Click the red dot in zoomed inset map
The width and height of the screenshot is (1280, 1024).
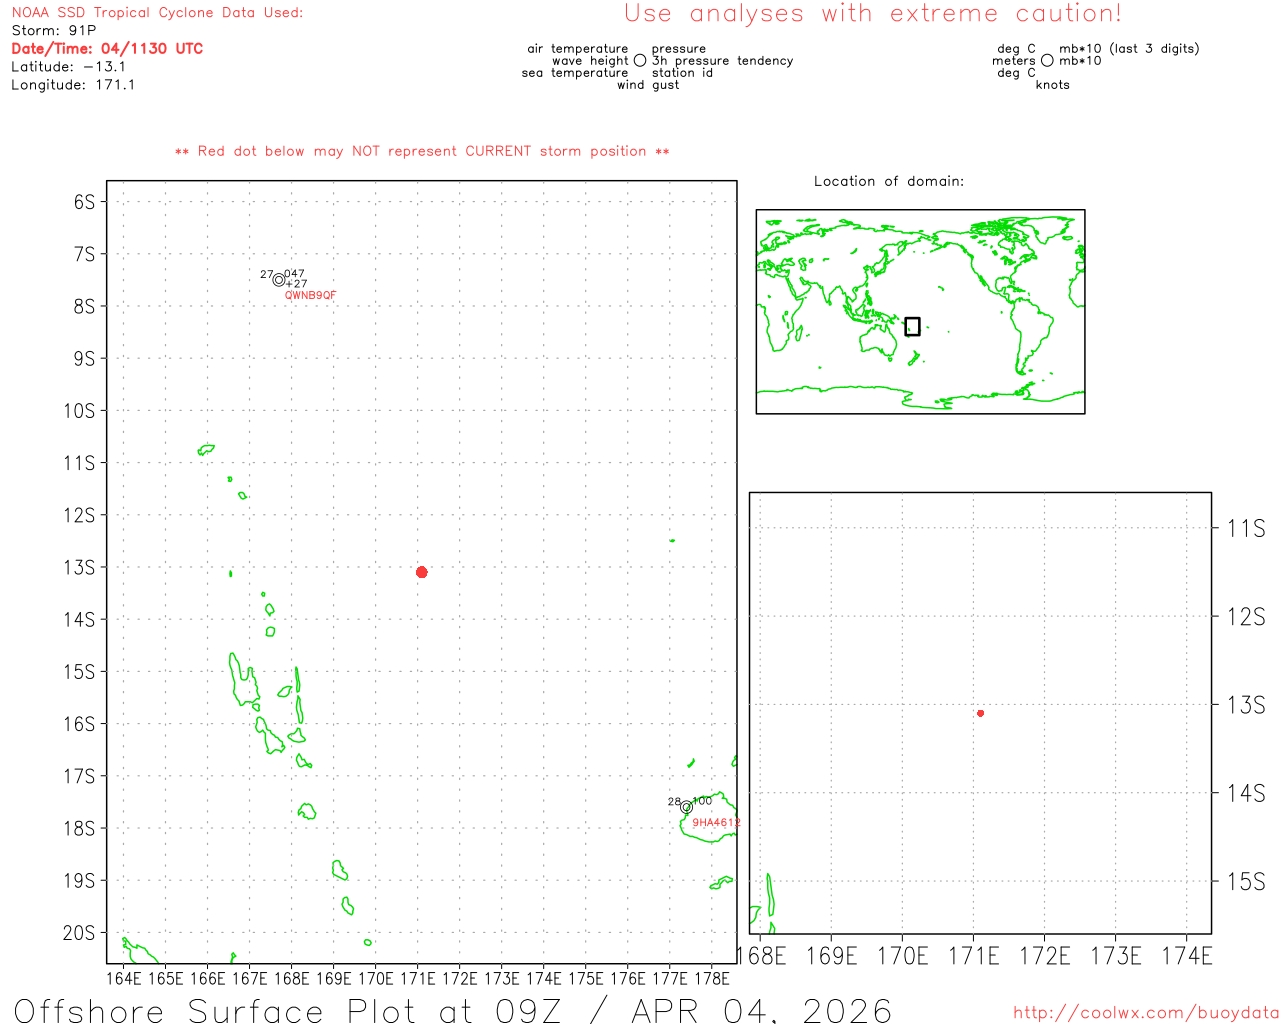click(x=980, y=713)
